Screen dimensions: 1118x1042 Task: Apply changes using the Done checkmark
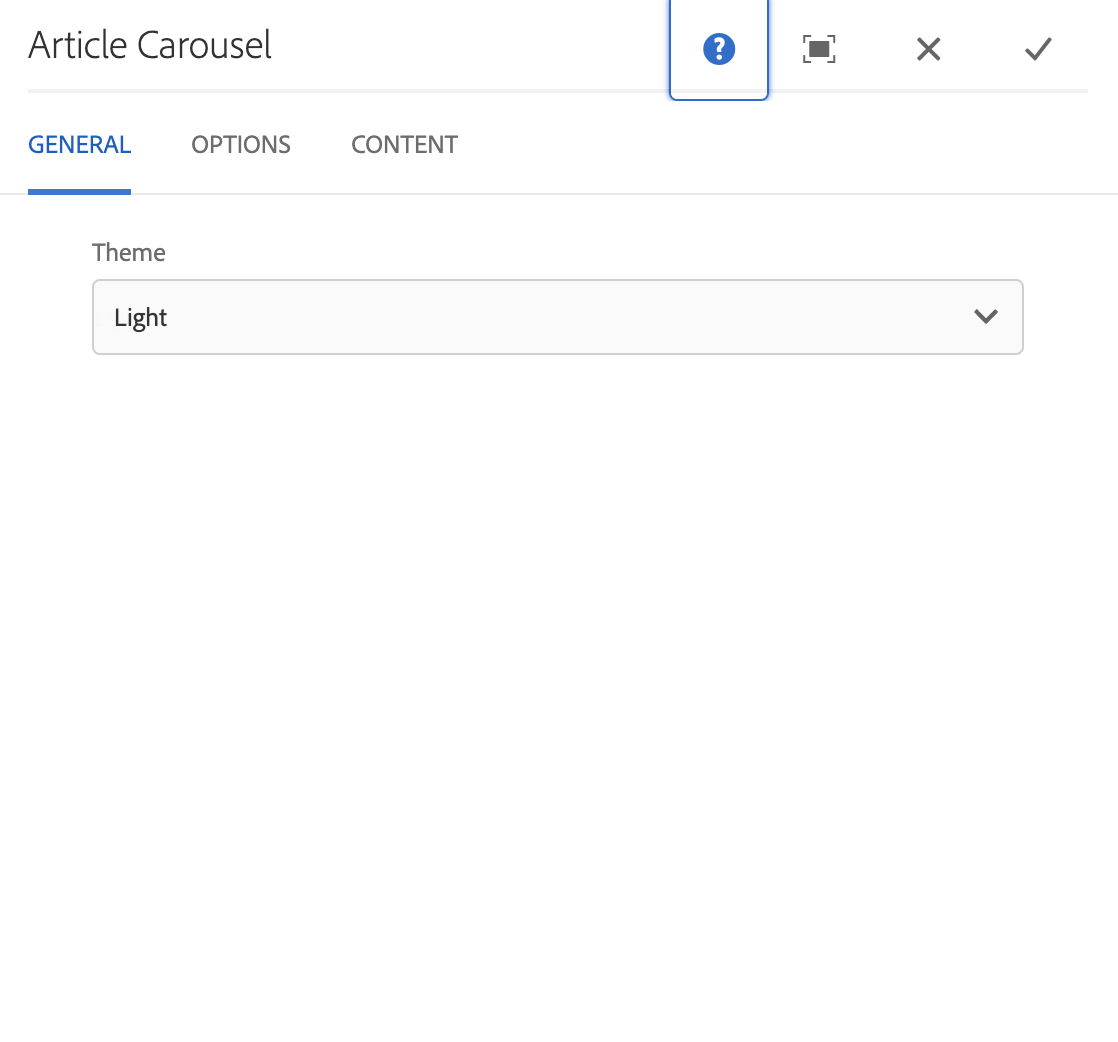[1037, 48]
